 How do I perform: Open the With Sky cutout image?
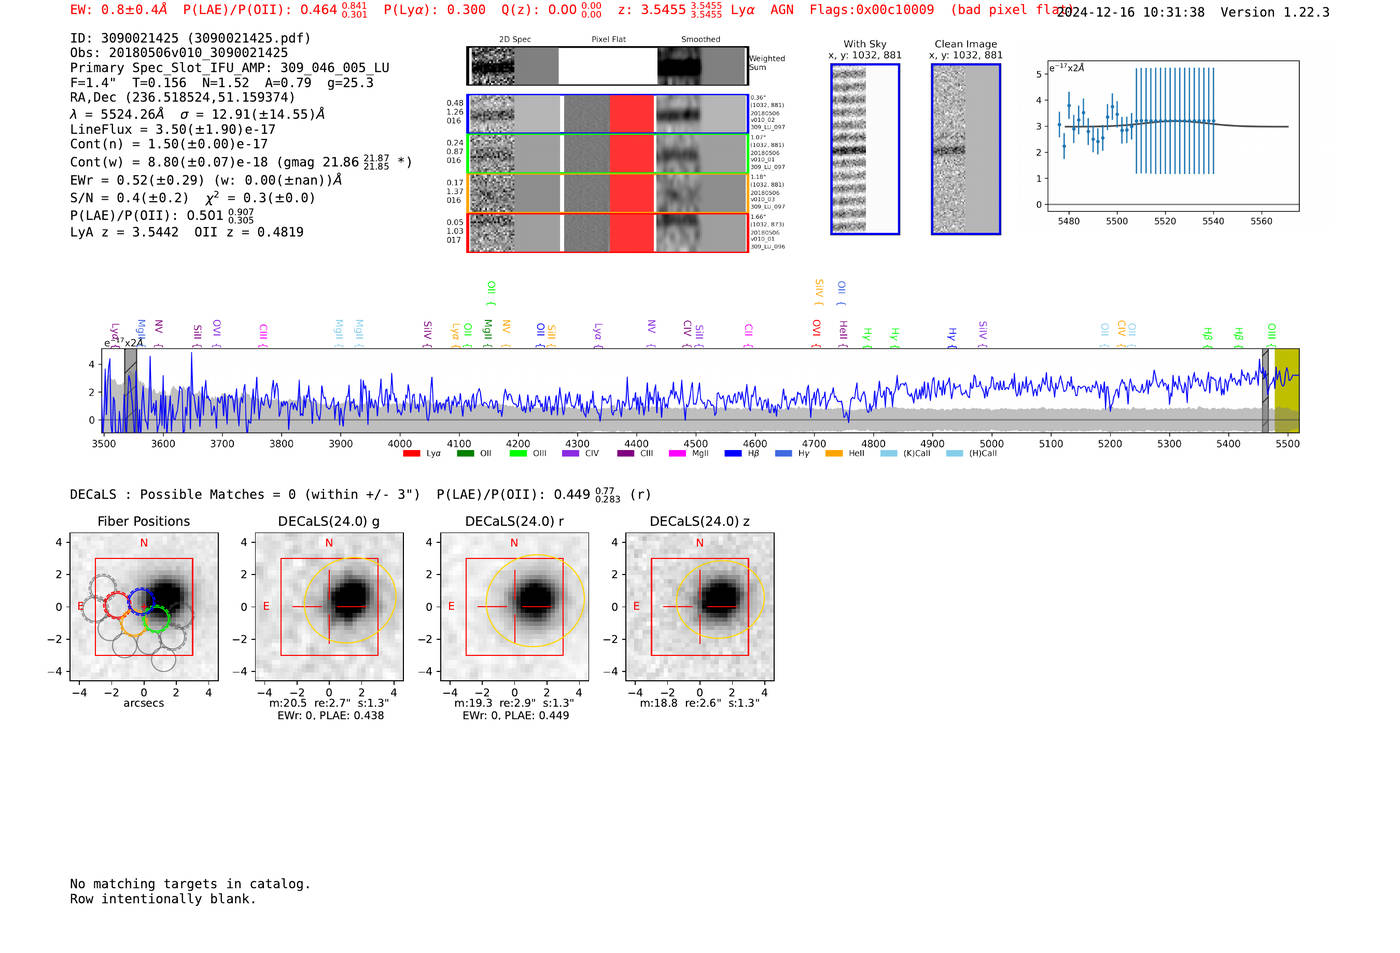tap(865, 149)
